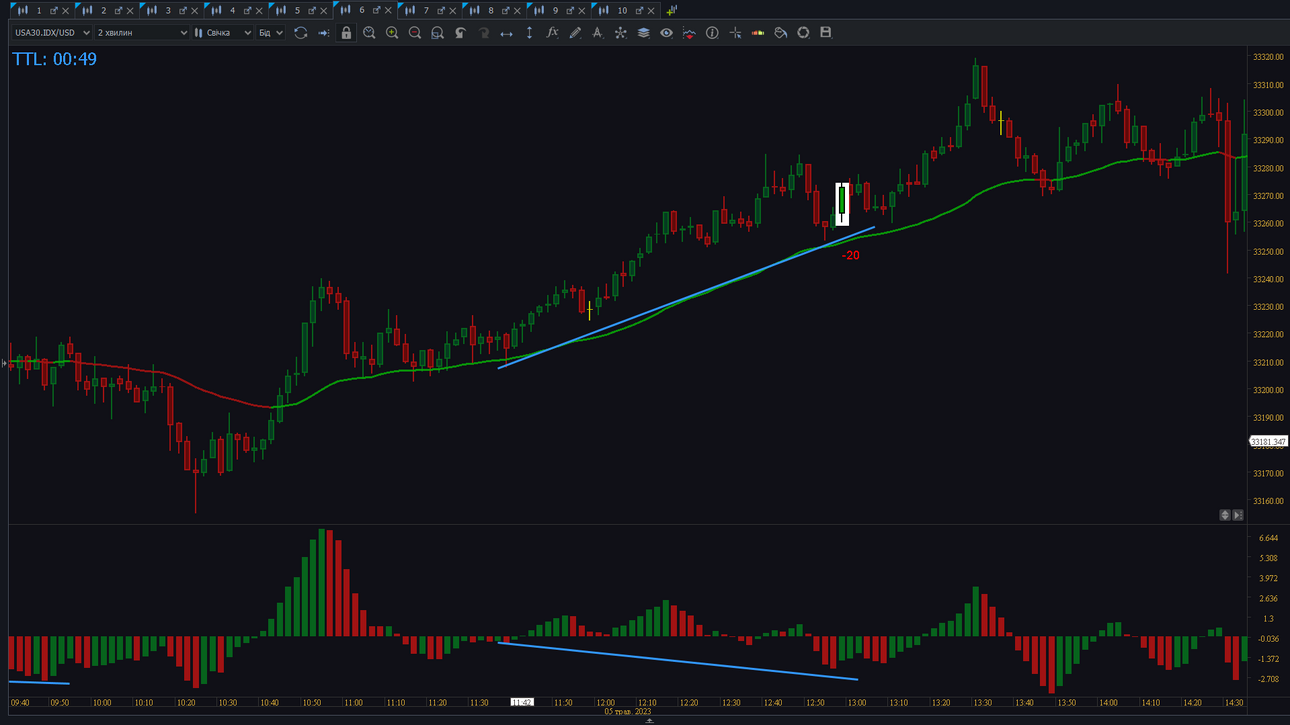Open the USA30.IDX/USD instrument dropdown
Image resolution: width=1290 pixels, height=725 pixels.
click(x=52, y=33)
